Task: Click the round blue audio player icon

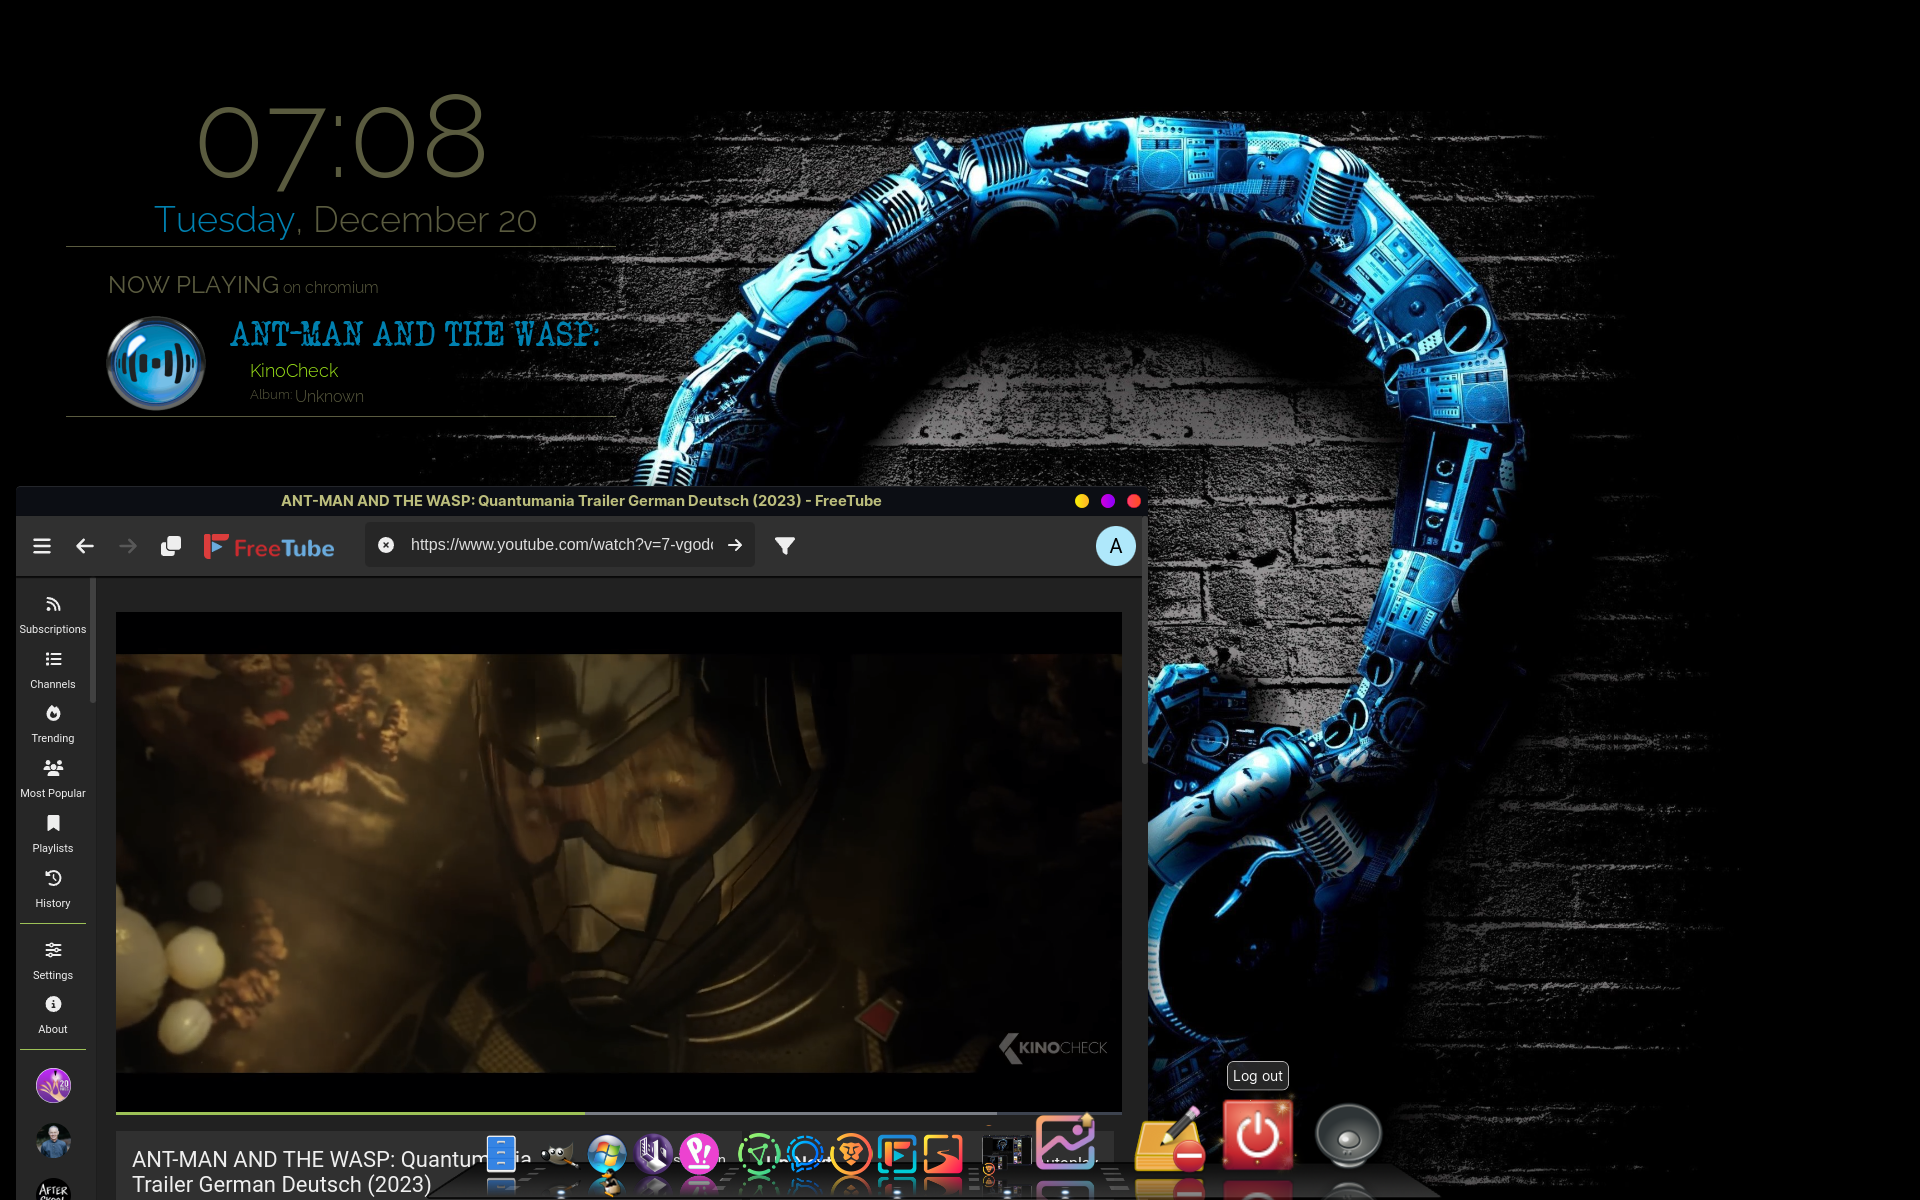Action: (156, 363)
